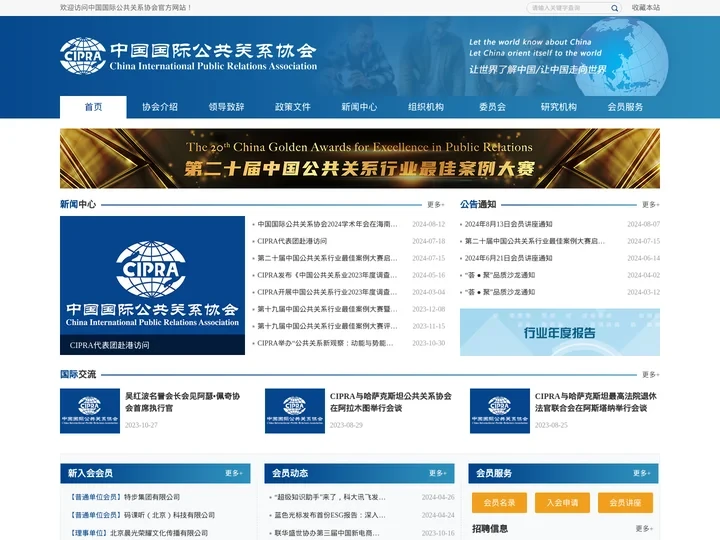The image size is (720, 540).
Task: Open the 政策文件 menu item
Action: [293, 107]
